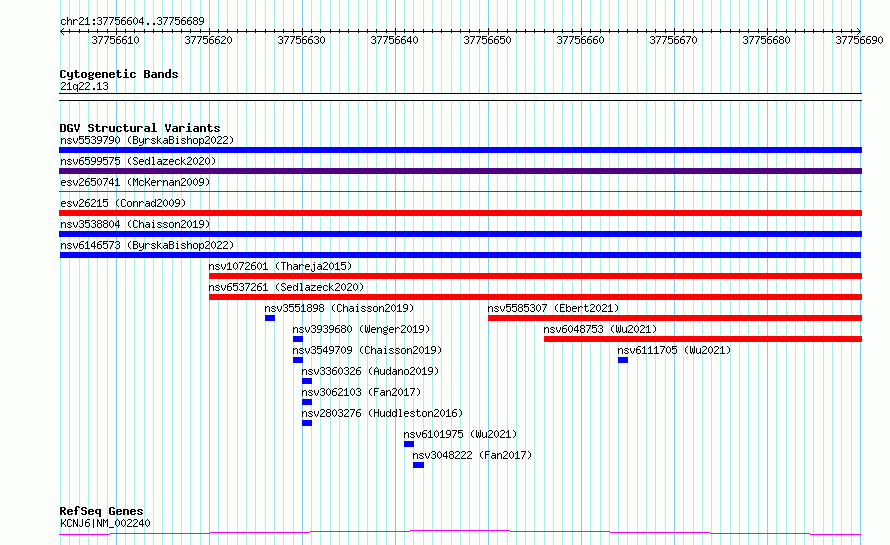Click the blue marker under nsv3062103
Screen dimensions: 890x545
[x=307, y=402]
